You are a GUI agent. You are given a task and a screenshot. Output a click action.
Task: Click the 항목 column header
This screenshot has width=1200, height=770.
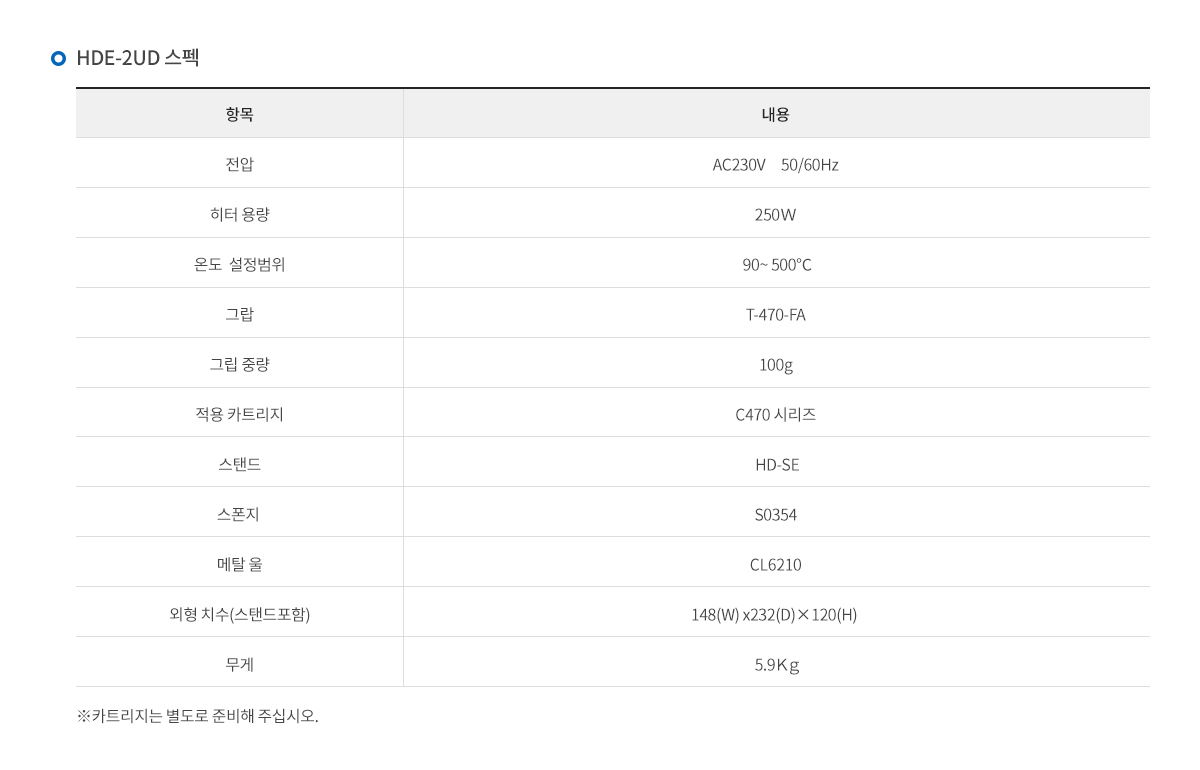[x=240, y=114]
